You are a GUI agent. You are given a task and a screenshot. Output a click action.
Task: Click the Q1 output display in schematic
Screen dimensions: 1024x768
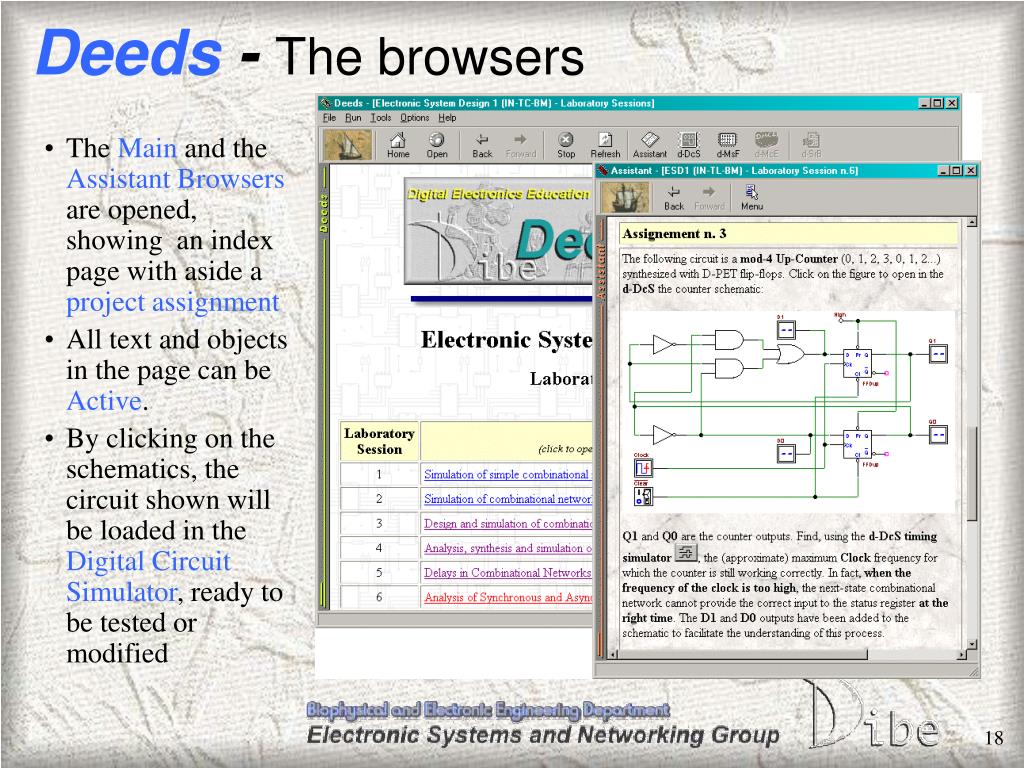938,354
